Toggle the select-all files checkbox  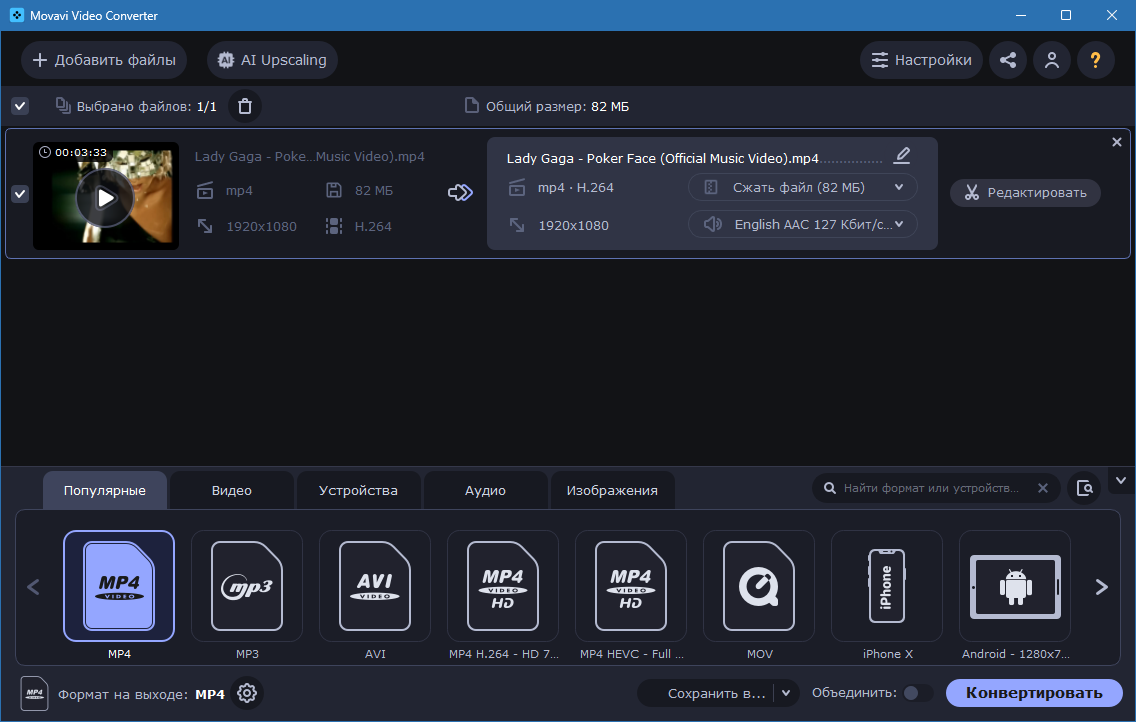(20, 106)
